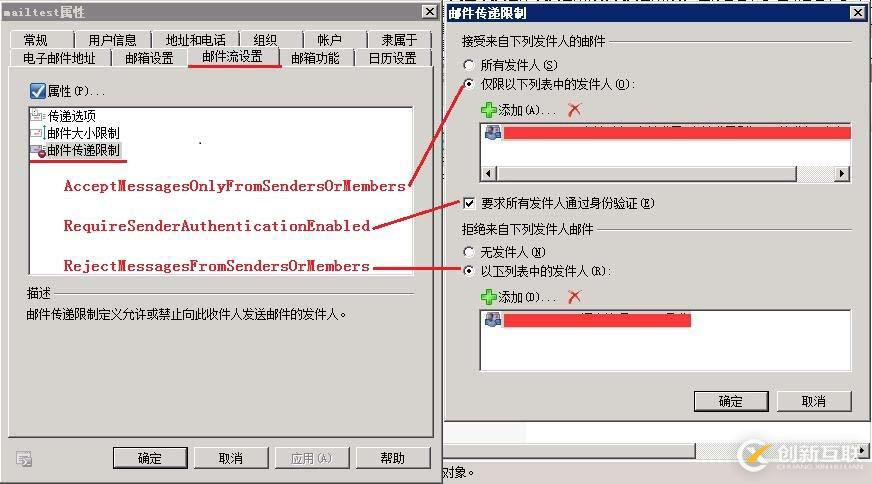Click the green plus icon for 添加(A)
Image resolution: width=872 pixels, height=484 pixels.
(488, 110)
